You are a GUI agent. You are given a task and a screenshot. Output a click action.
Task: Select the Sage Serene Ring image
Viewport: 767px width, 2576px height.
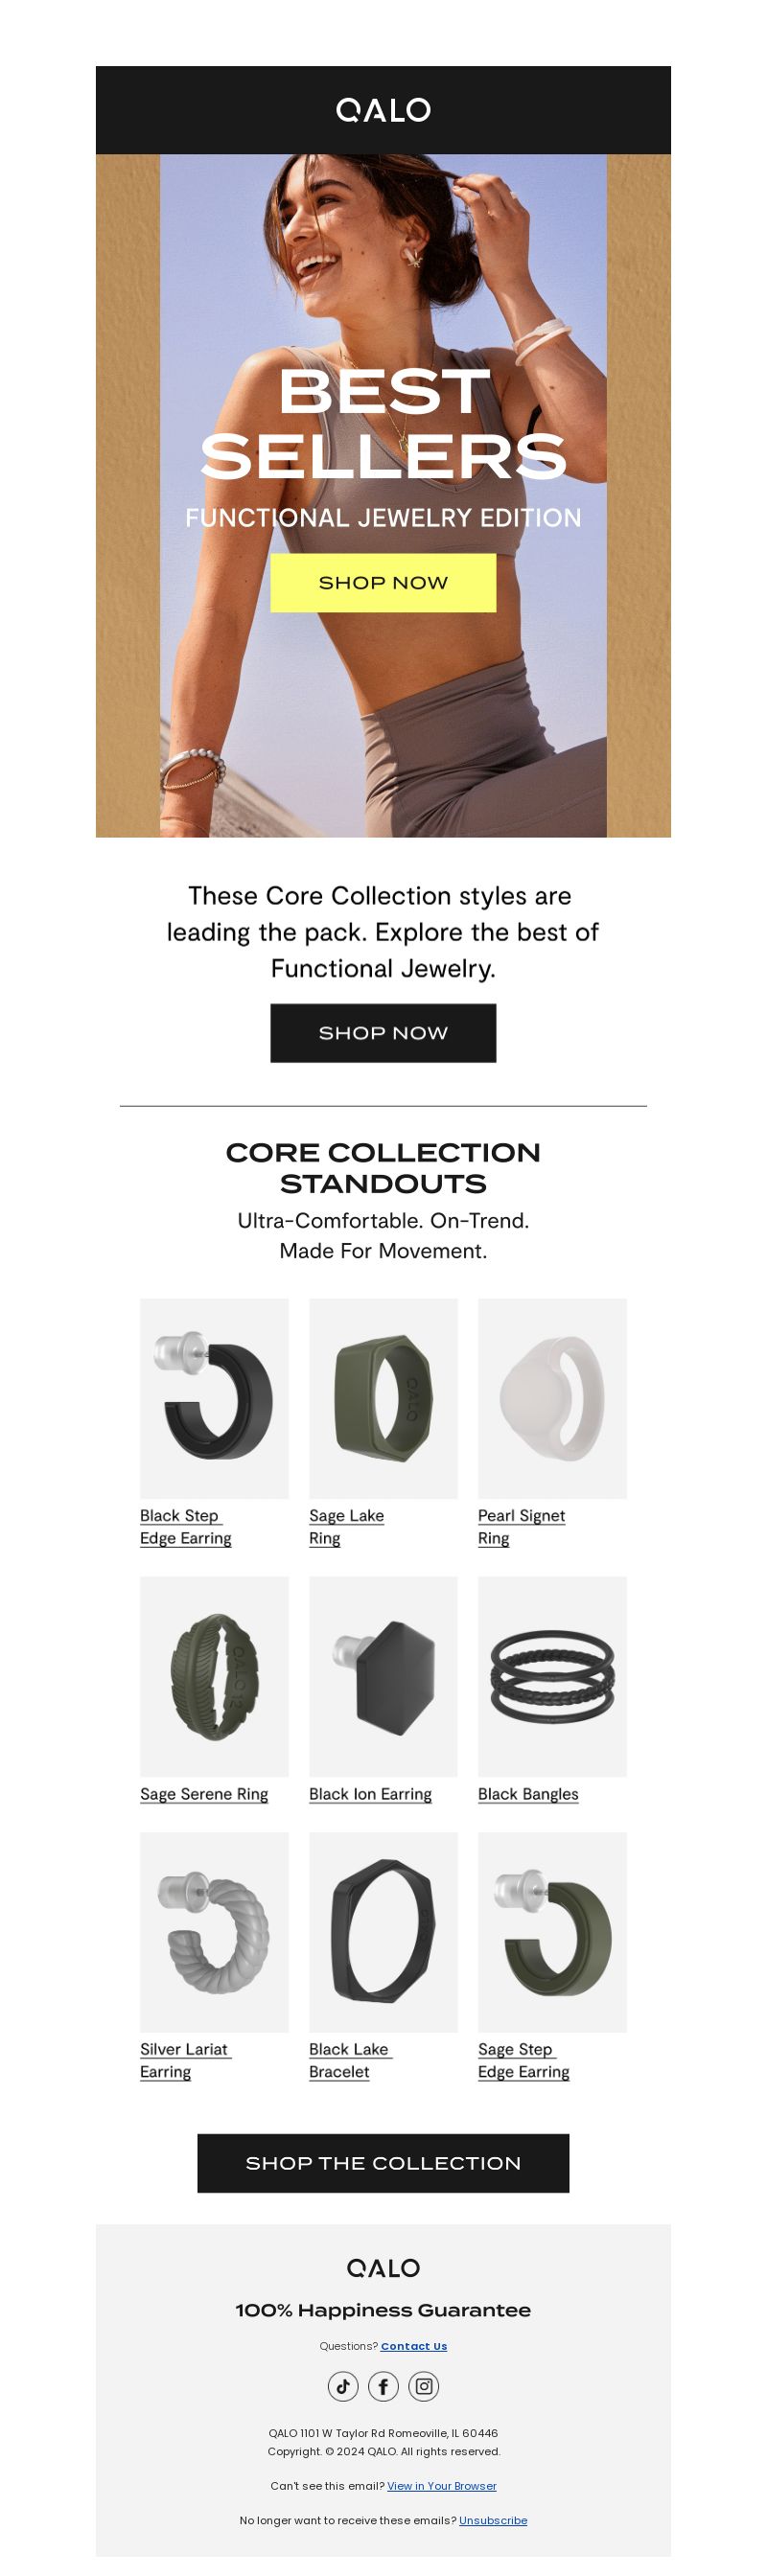214,1676
